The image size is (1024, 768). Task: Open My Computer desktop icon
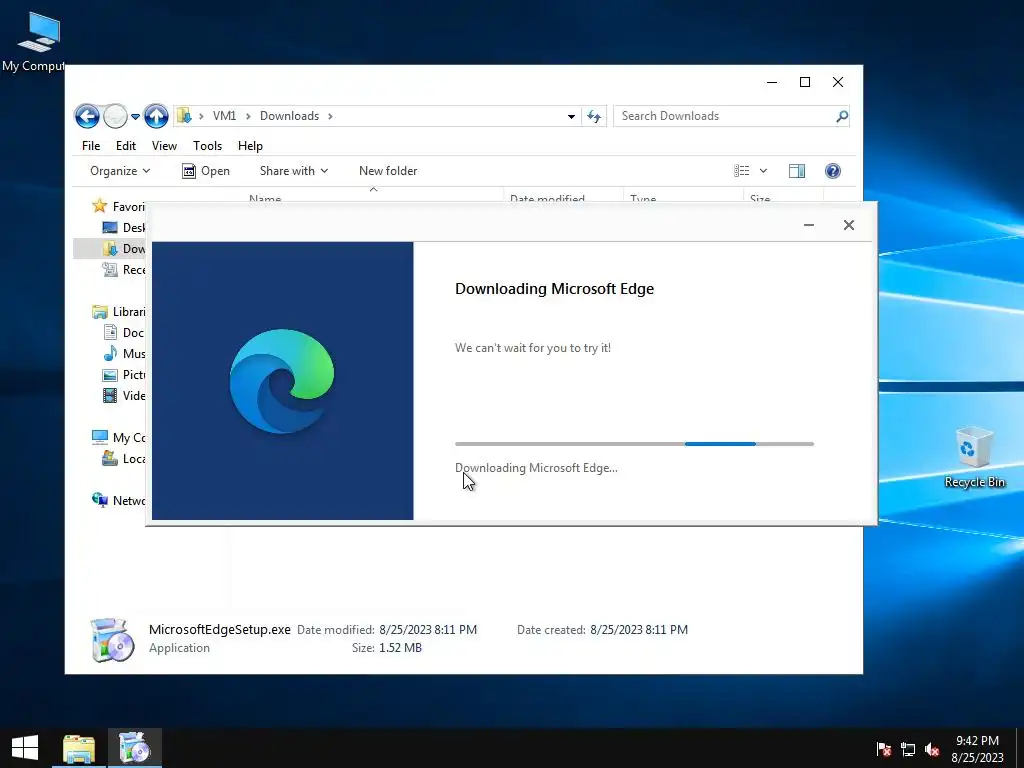(36, 41)
